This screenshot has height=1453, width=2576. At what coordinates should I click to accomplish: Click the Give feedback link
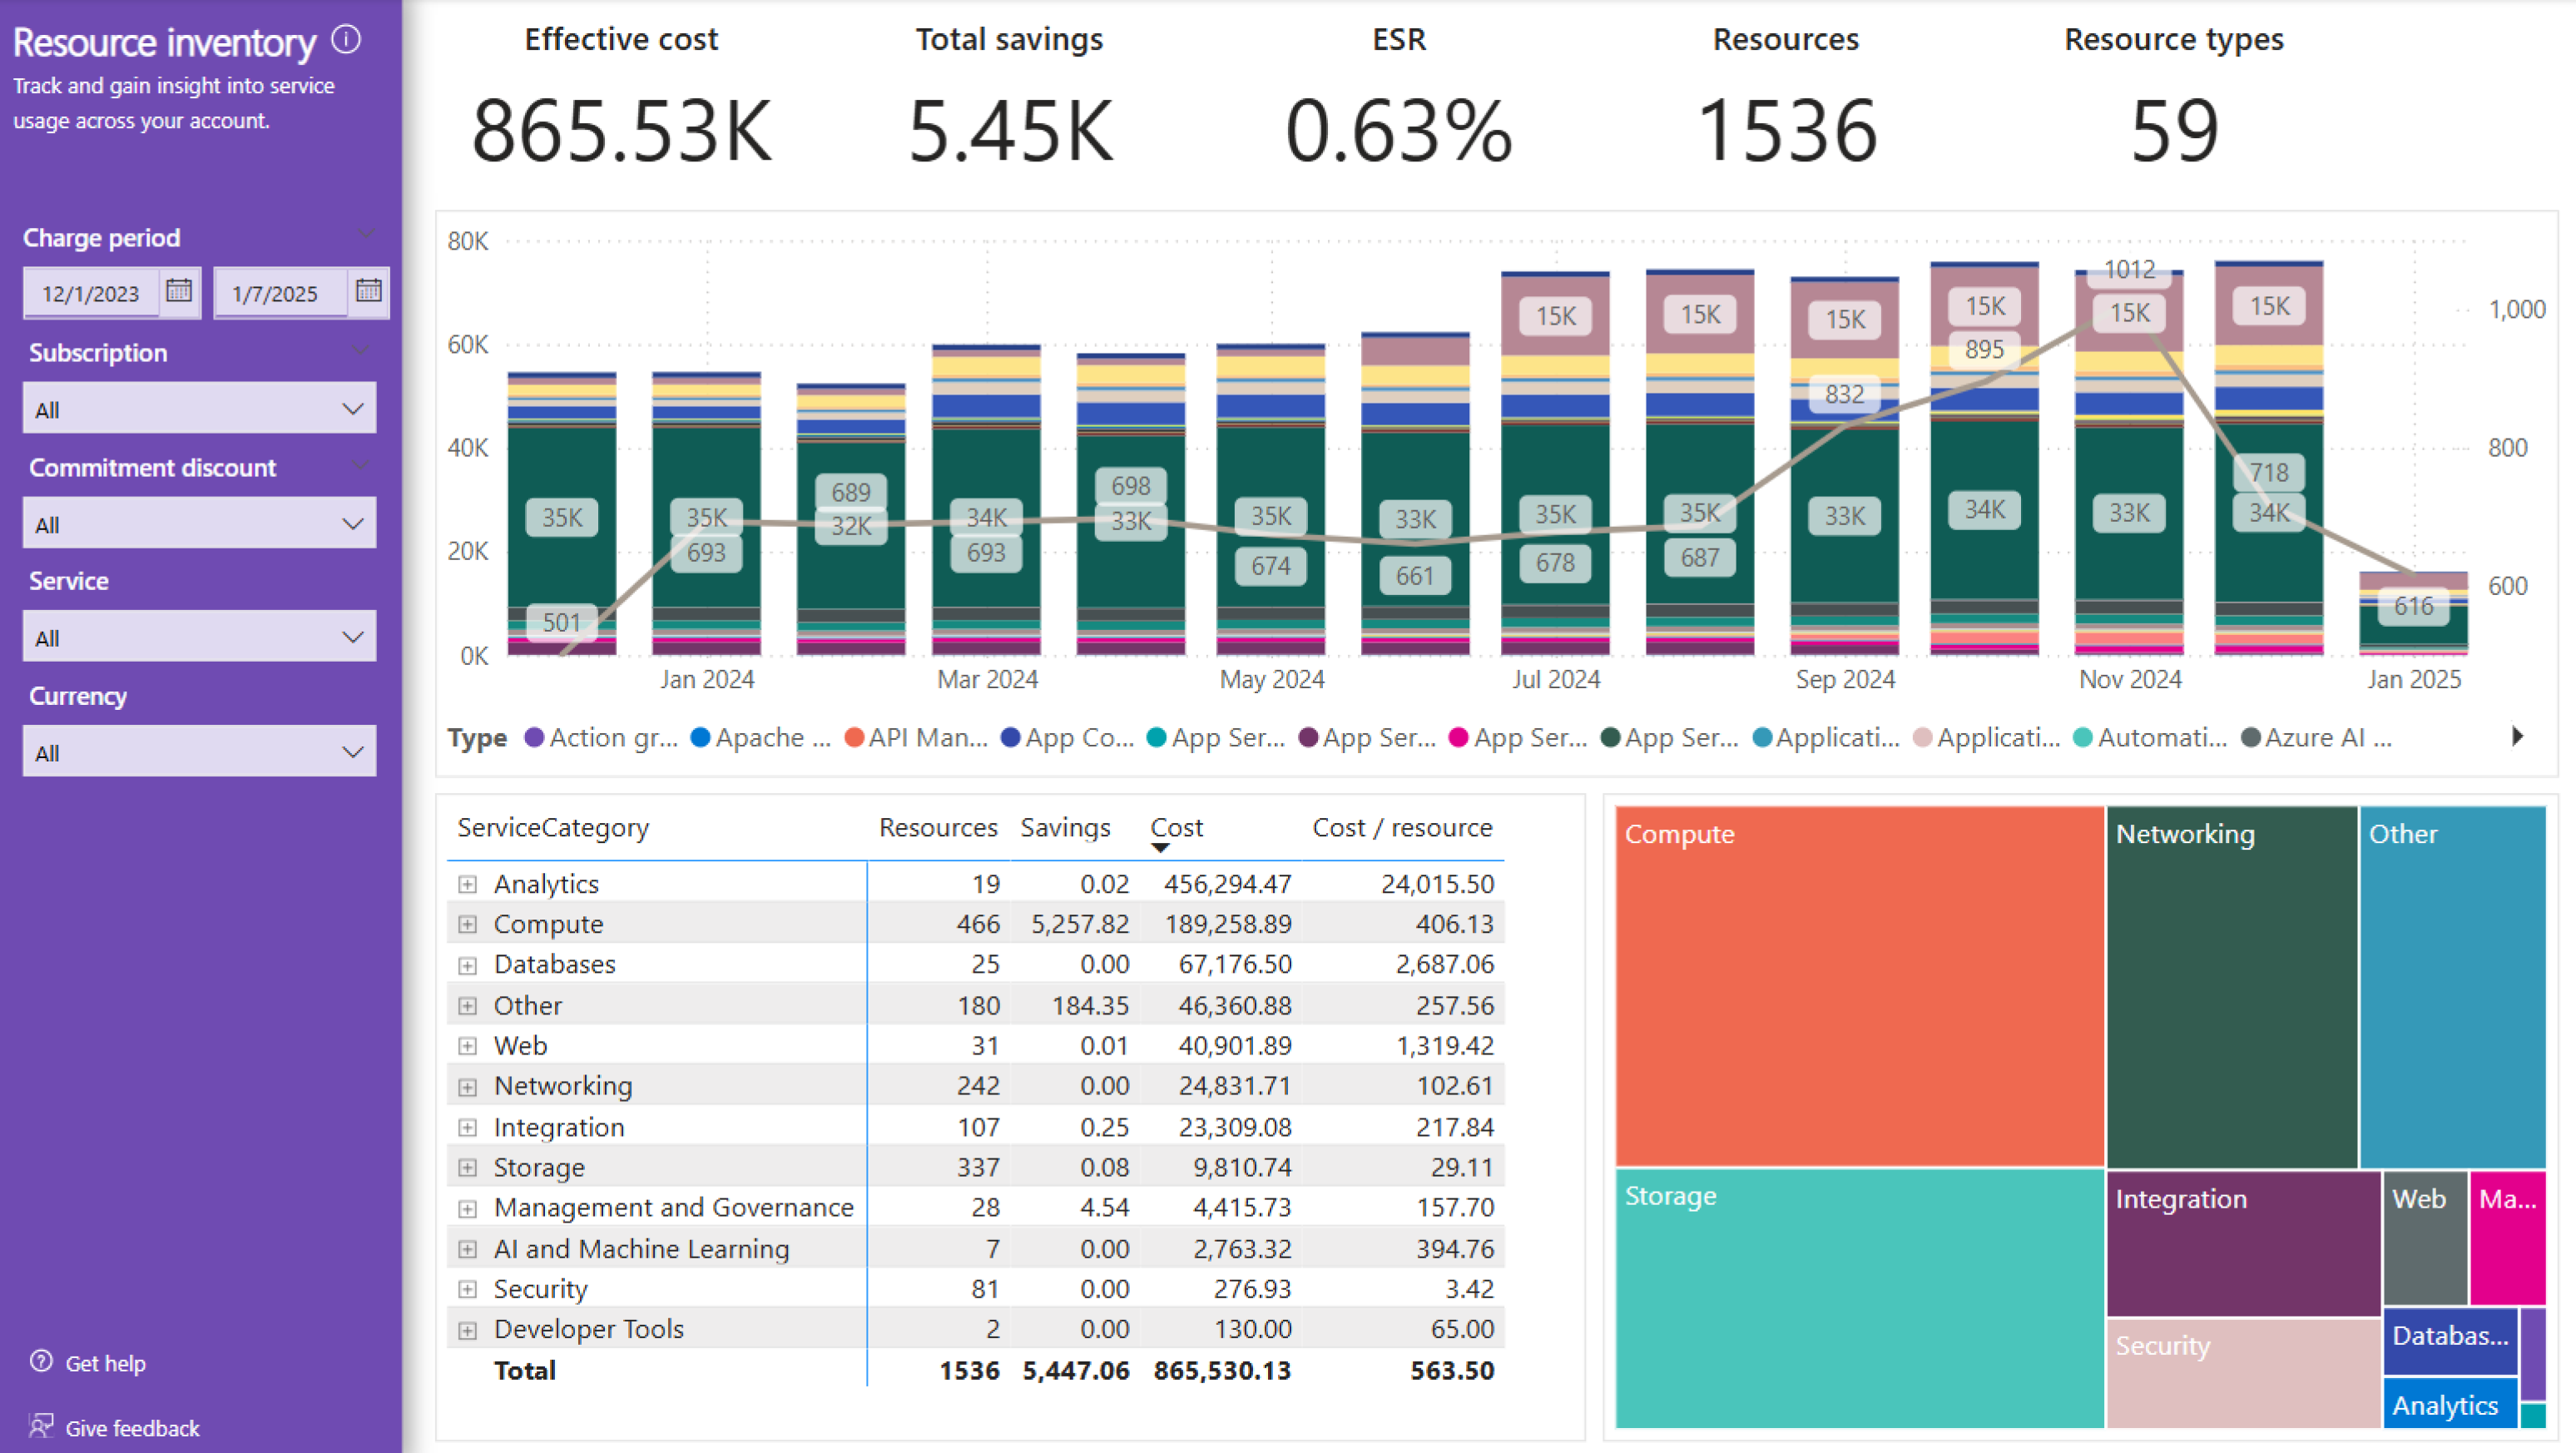(x=132, y=1428)
